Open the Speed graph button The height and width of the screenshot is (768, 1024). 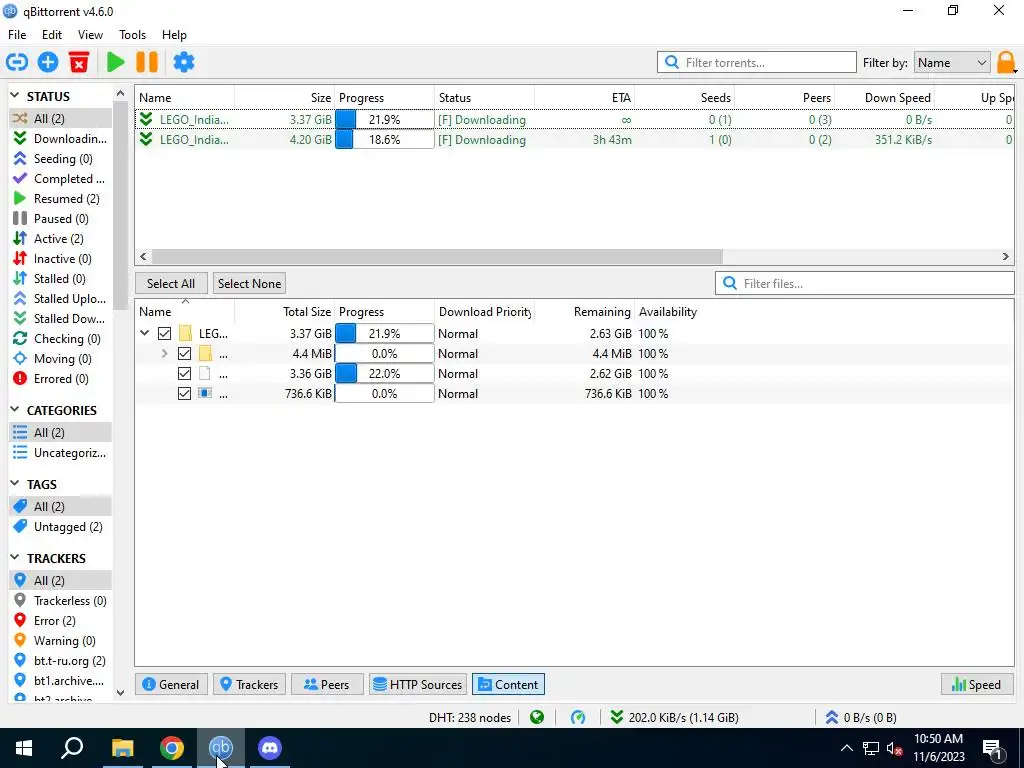click(976, 684)
